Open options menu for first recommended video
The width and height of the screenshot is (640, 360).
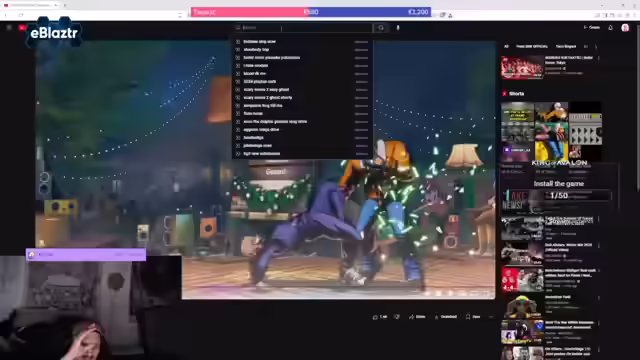(599, 58)
